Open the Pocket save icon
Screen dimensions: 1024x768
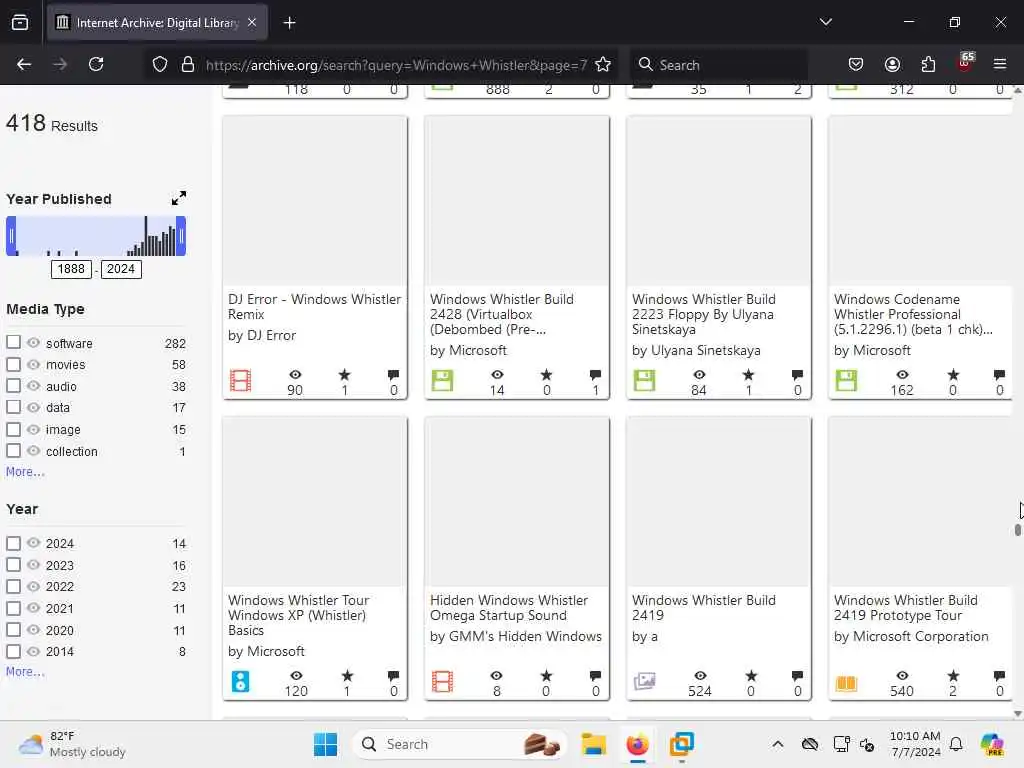(x=856, y=64)
